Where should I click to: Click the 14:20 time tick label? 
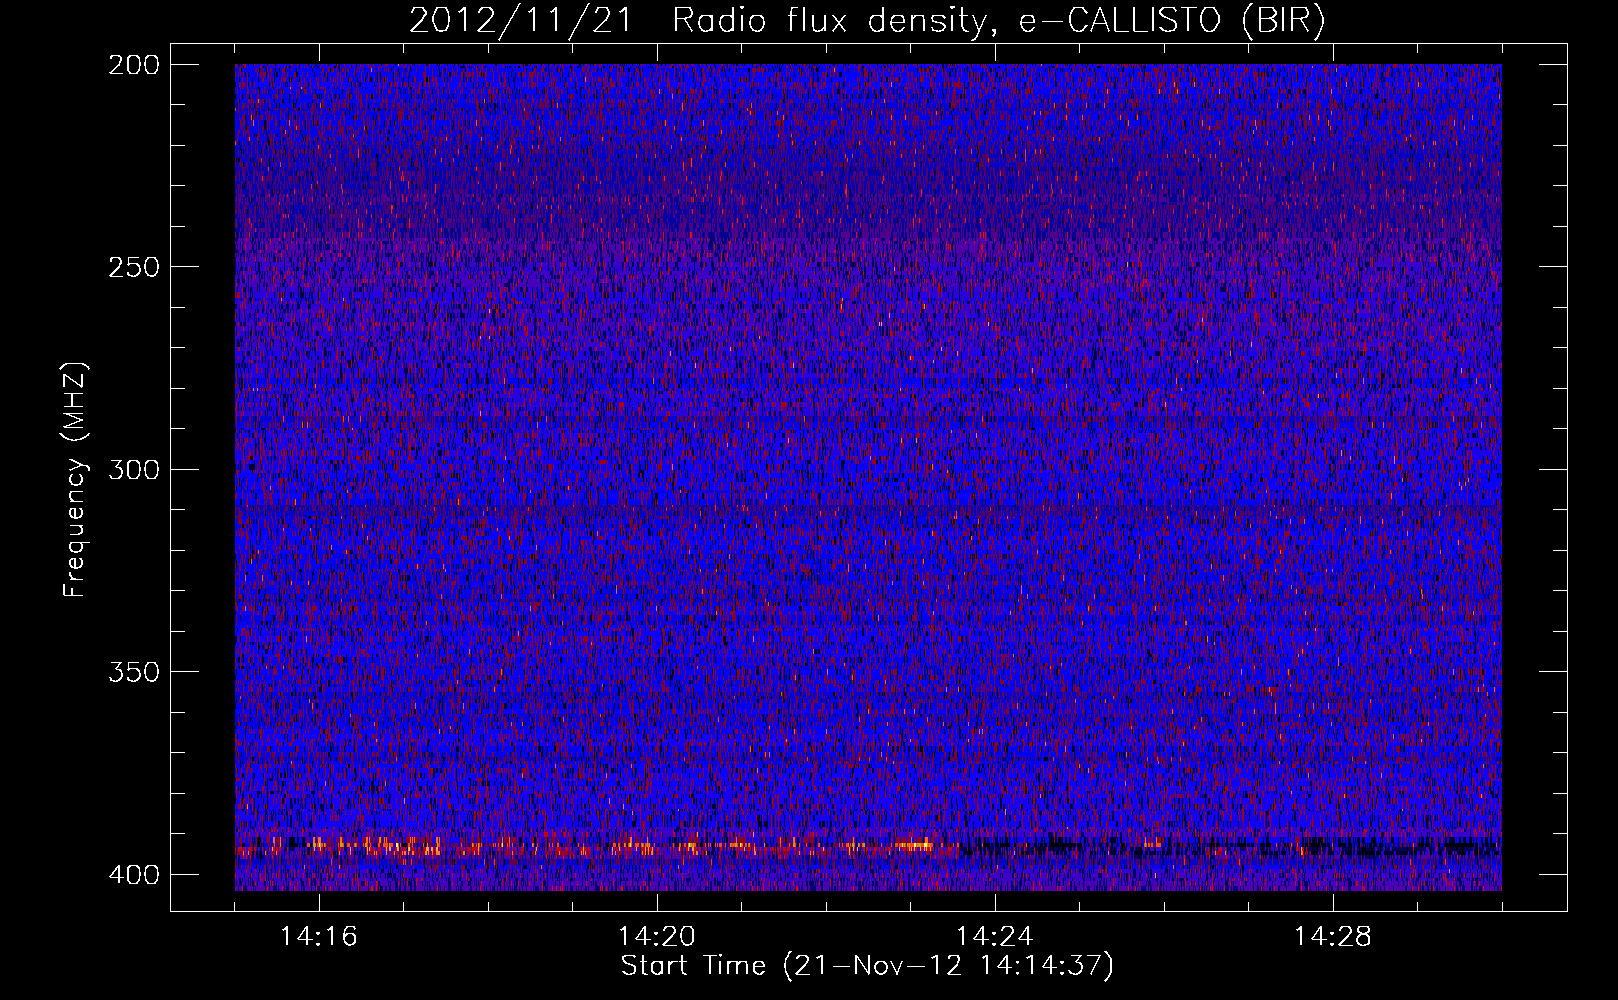657,937
